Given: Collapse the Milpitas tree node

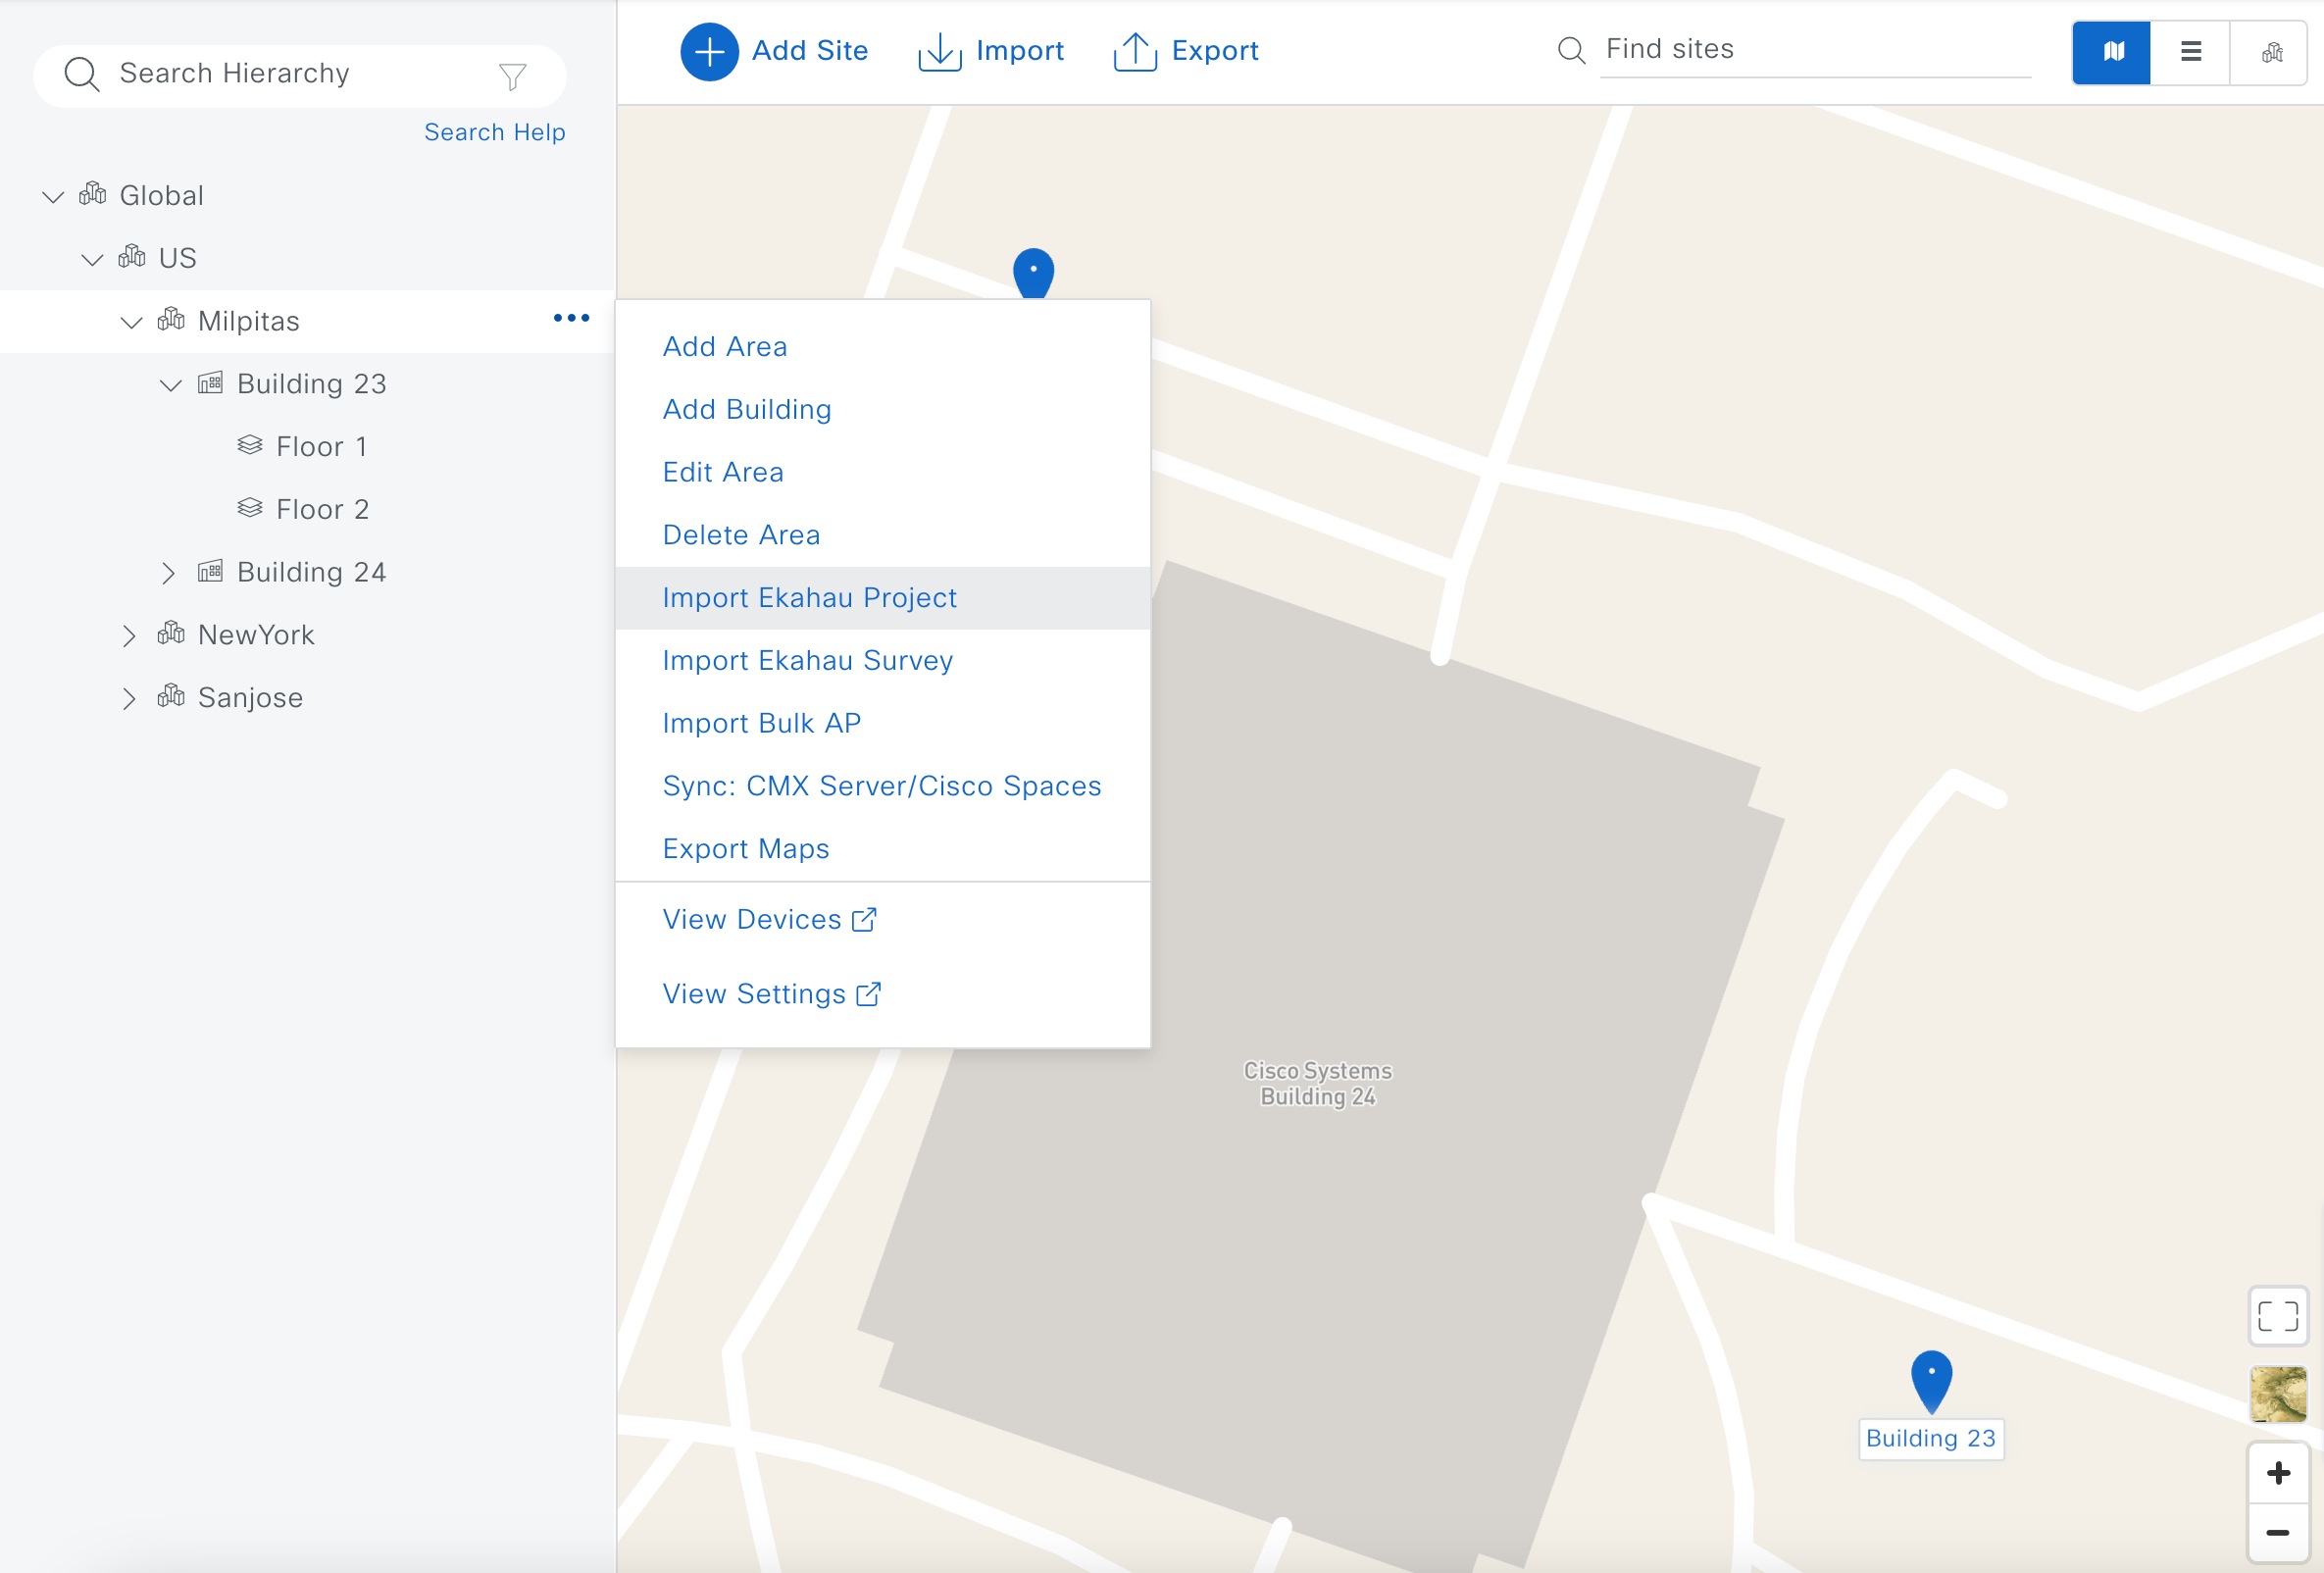Looking at the screenshot, I should [x=130, y=321].
